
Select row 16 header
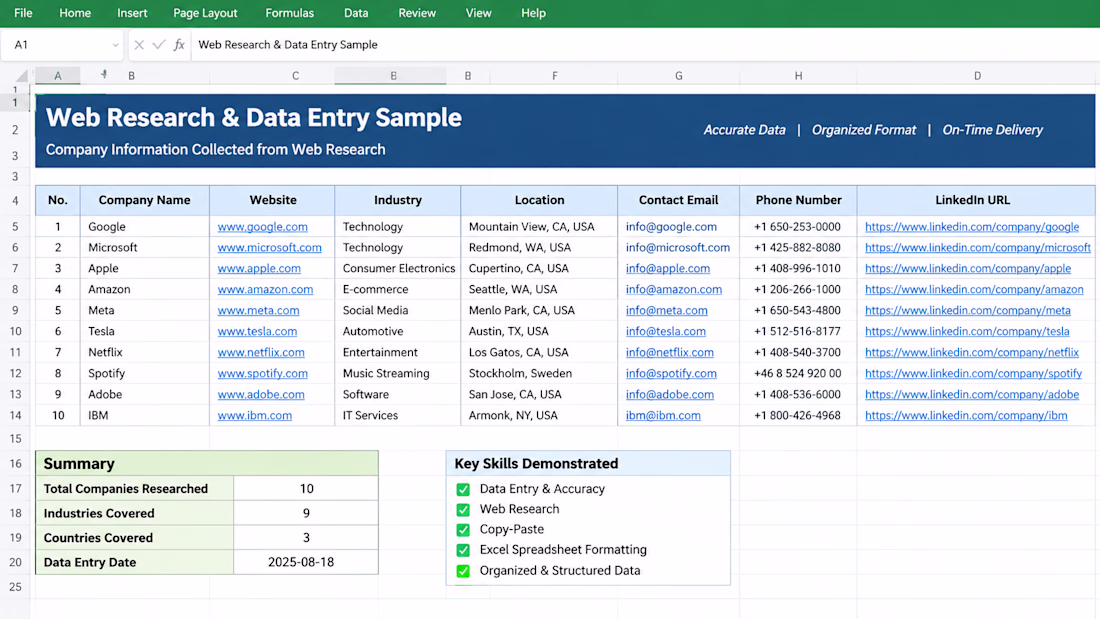(15, 464)
